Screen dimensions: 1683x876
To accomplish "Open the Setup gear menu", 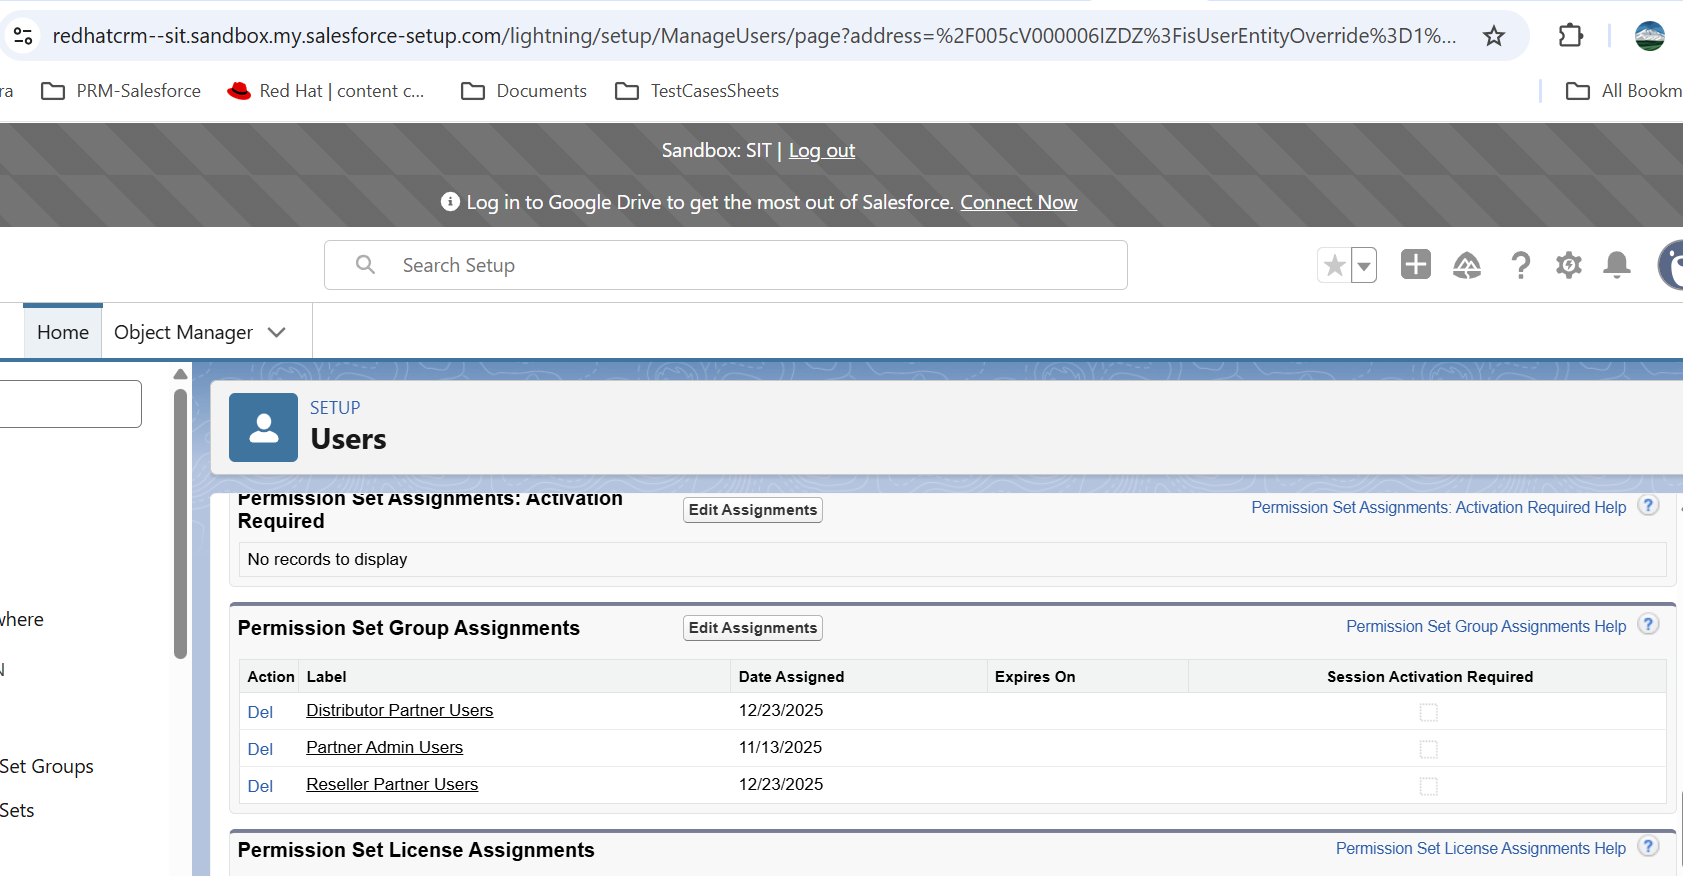I will coord(1569,265).
